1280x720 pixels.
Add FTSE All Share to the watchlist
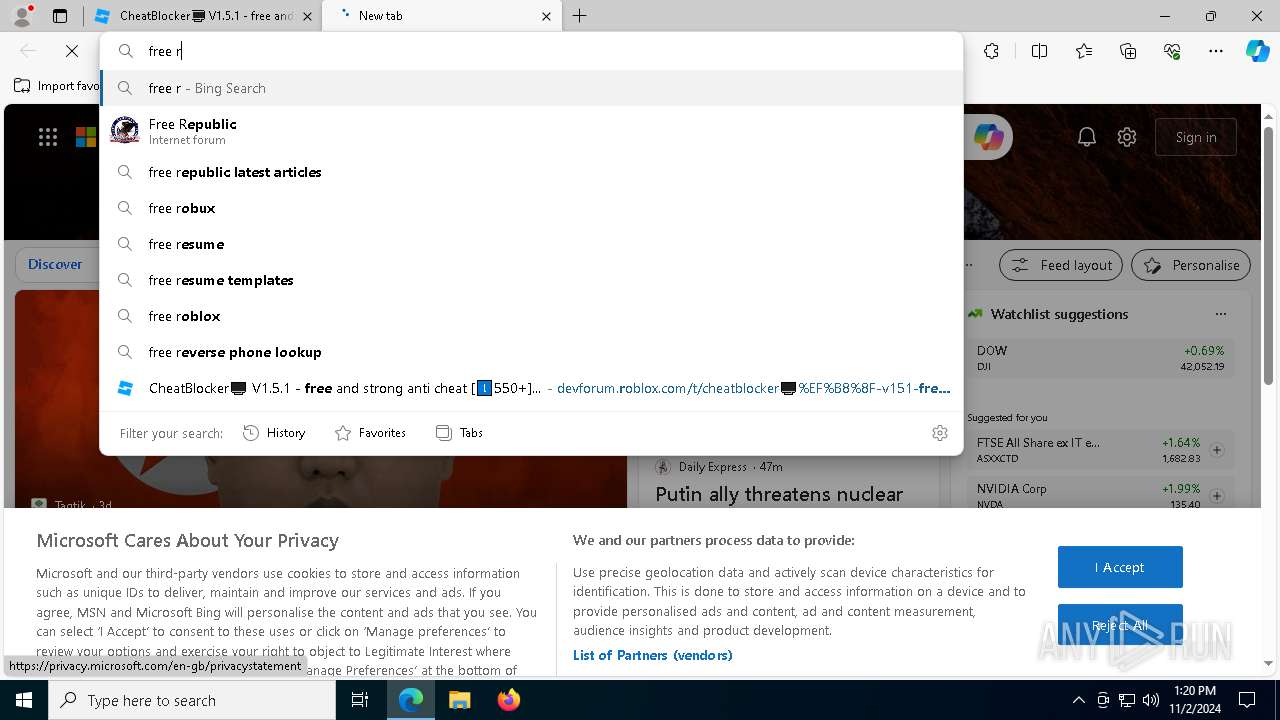[1217, 450]
